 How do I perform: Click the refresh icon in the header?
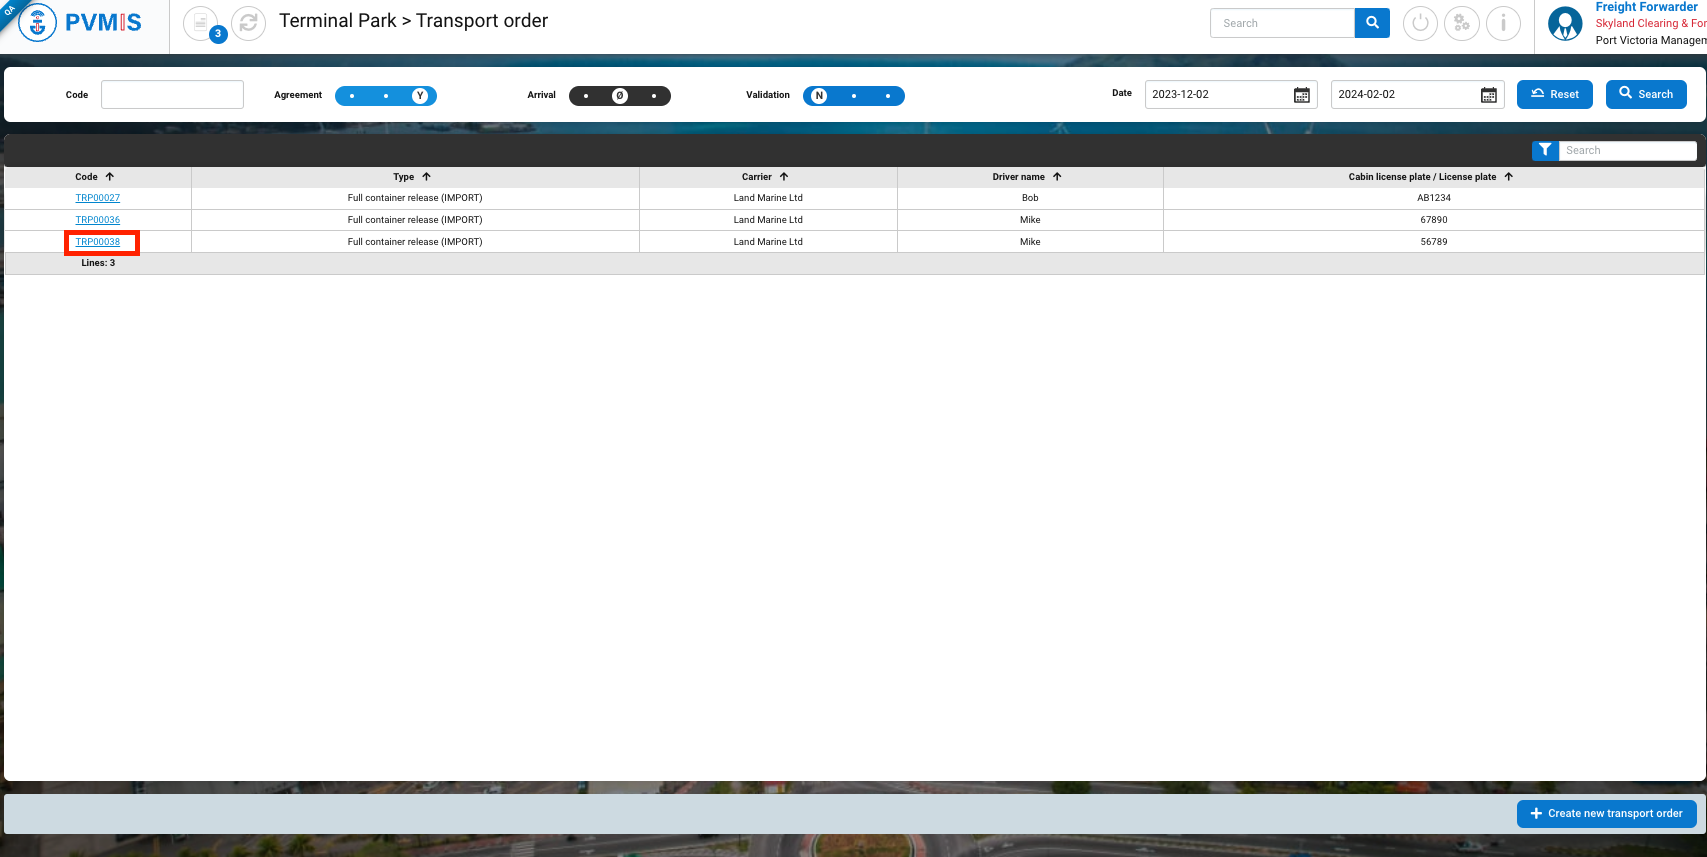click(x=248, y=23)
